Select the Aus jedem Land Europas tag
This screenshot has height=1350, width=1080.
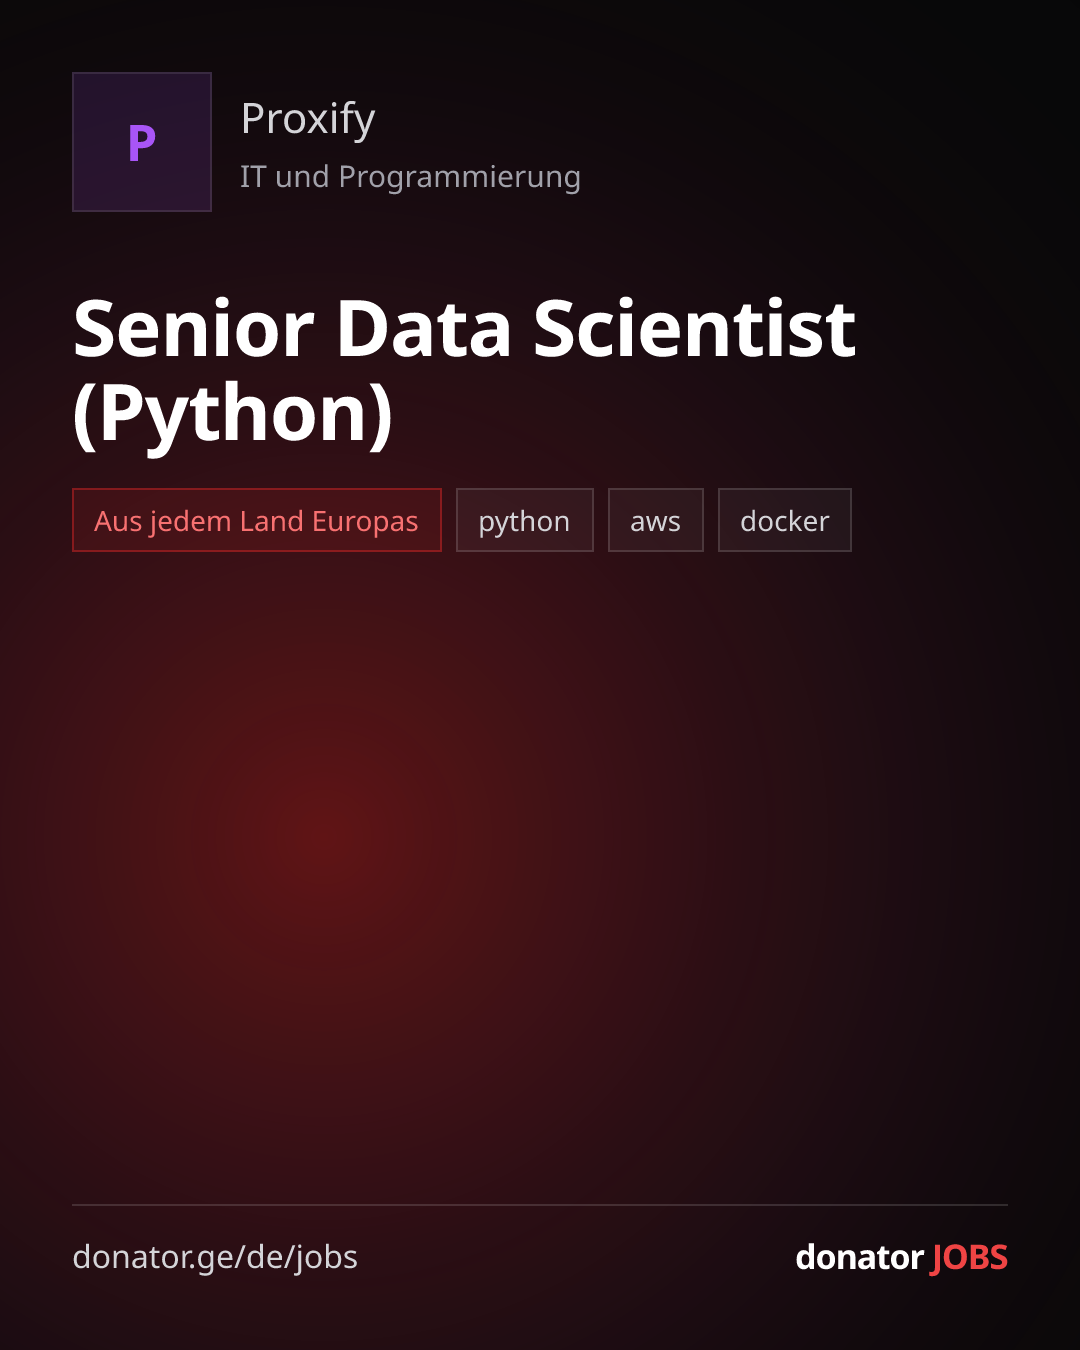pos(257,520)
